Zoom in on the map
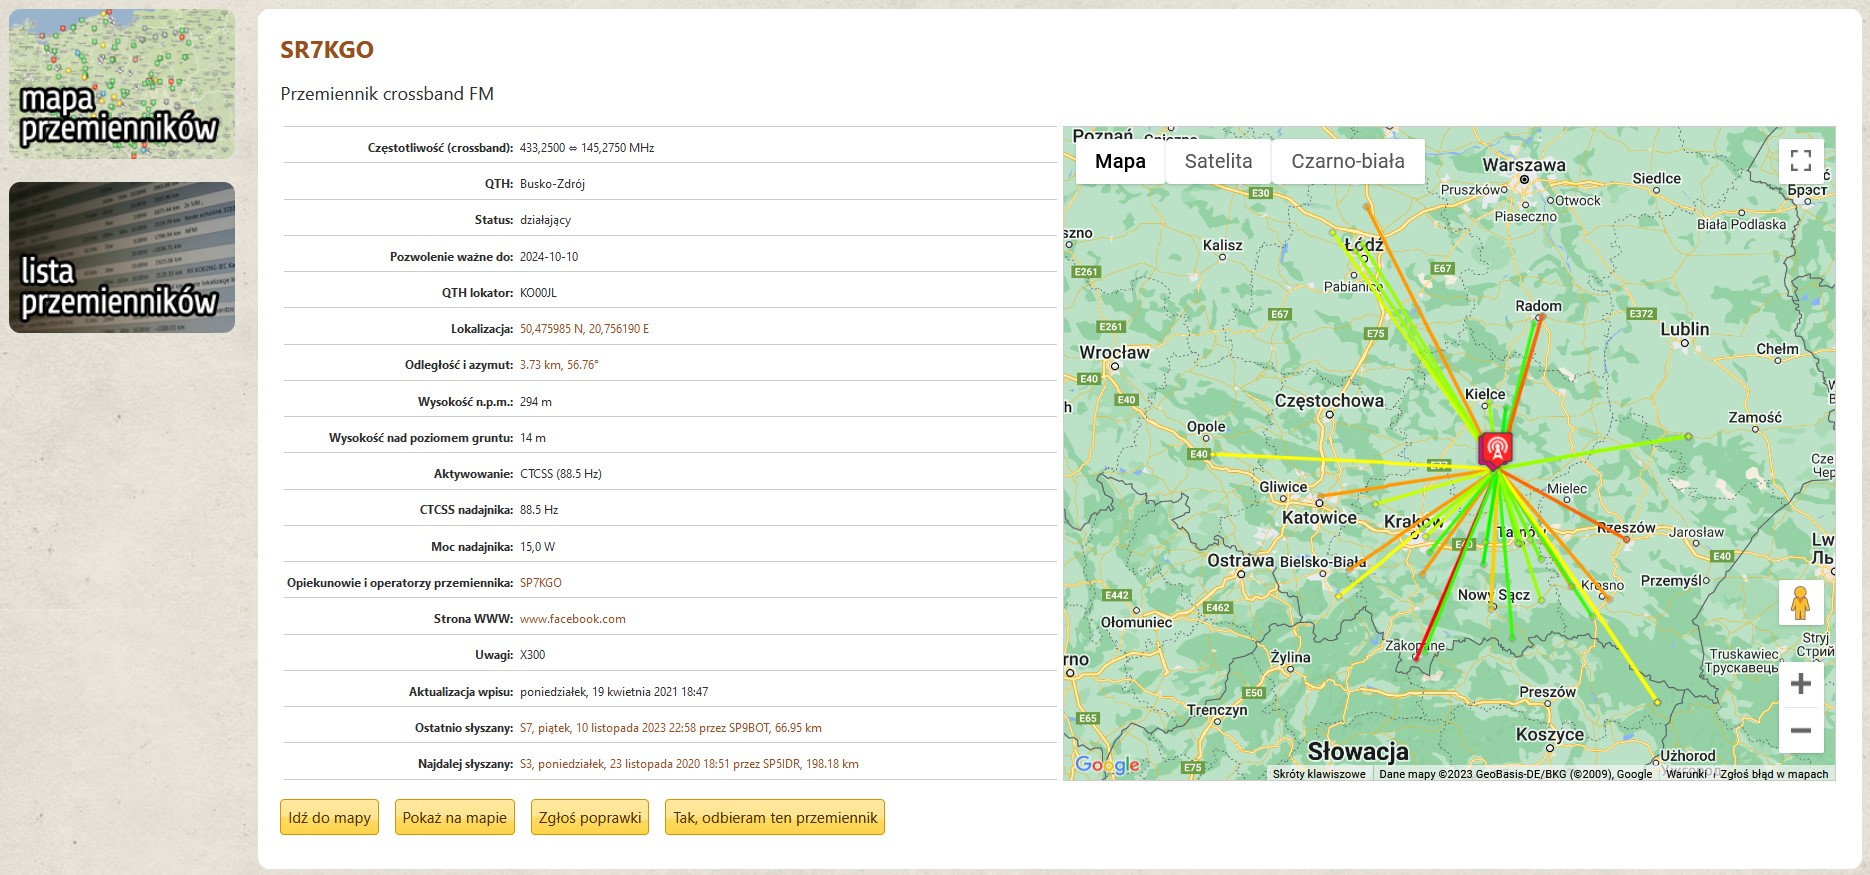The height and width of the screenshot is (875, 1870). click(1800, 684)
